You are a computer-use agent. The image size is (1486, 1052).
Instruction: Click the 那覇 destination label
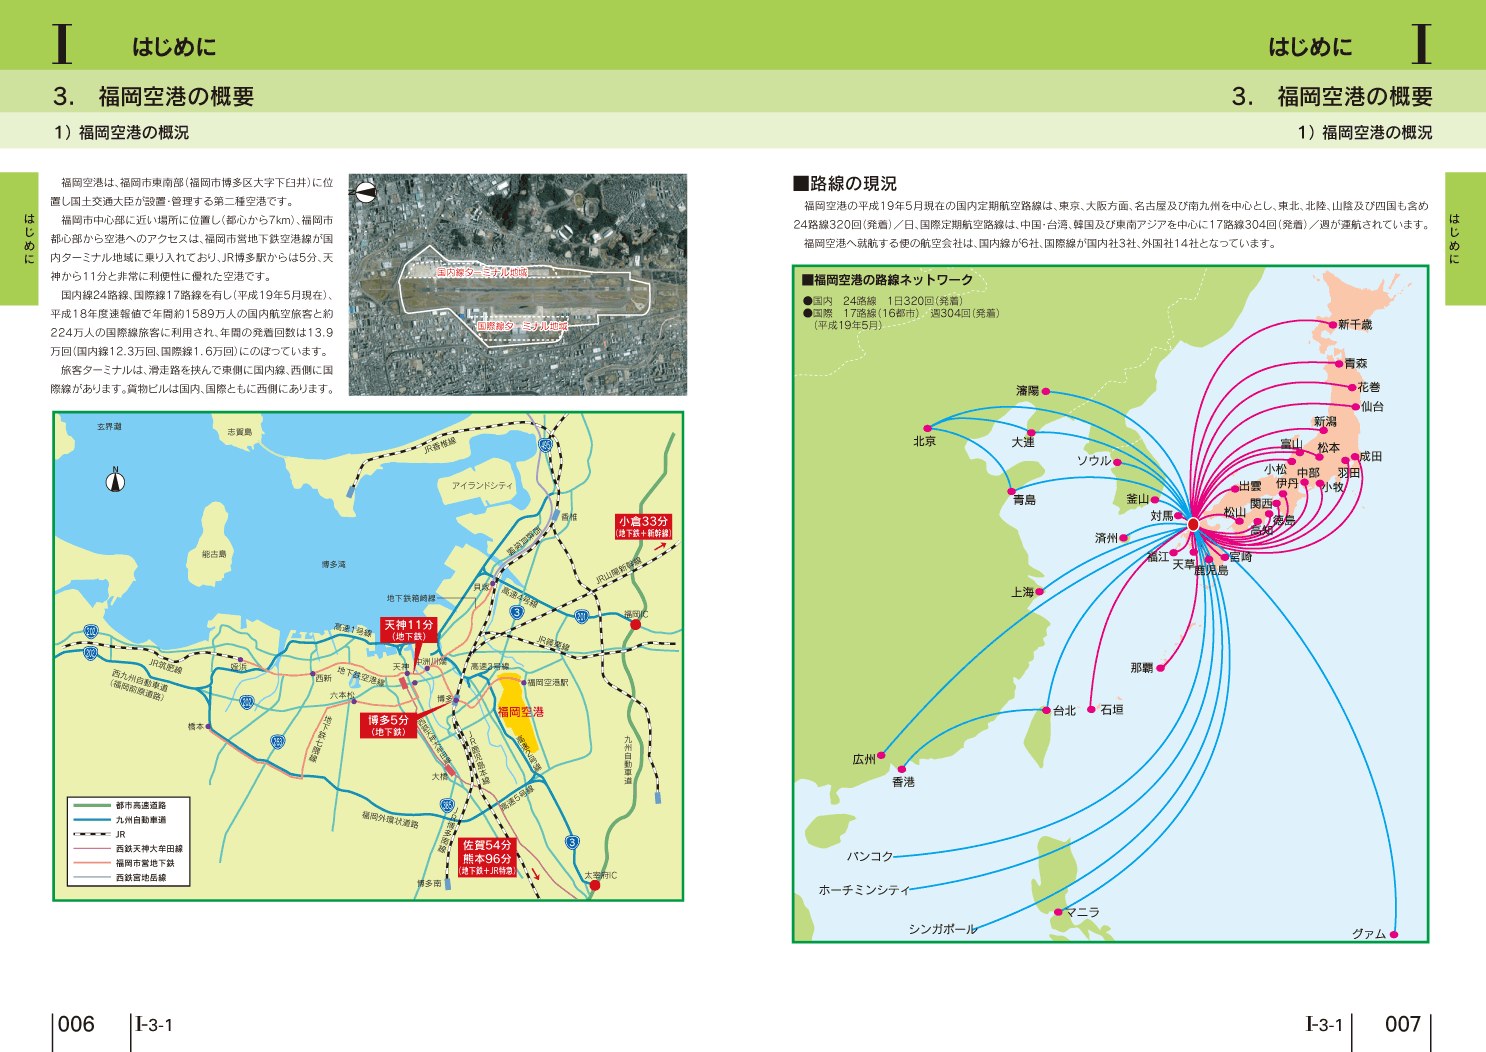pos(1142,667)
